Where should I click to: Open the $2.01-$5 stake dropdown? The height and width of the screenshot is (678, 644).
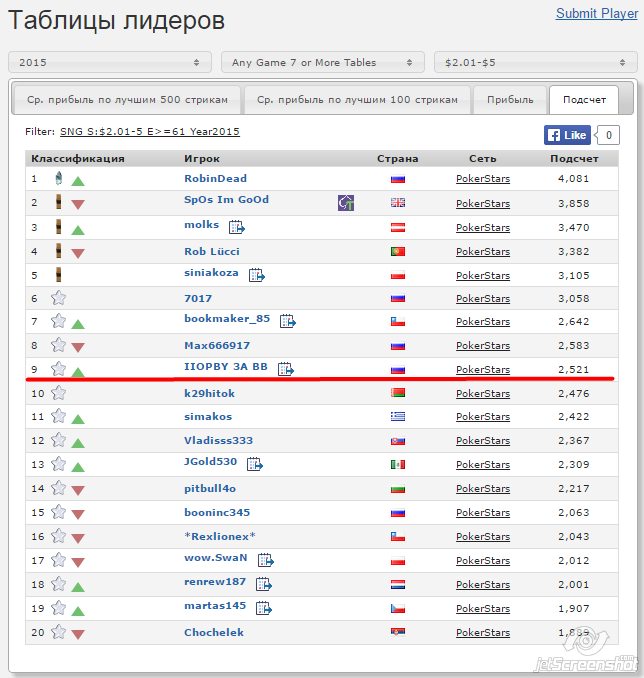click(x=535, y=62)
